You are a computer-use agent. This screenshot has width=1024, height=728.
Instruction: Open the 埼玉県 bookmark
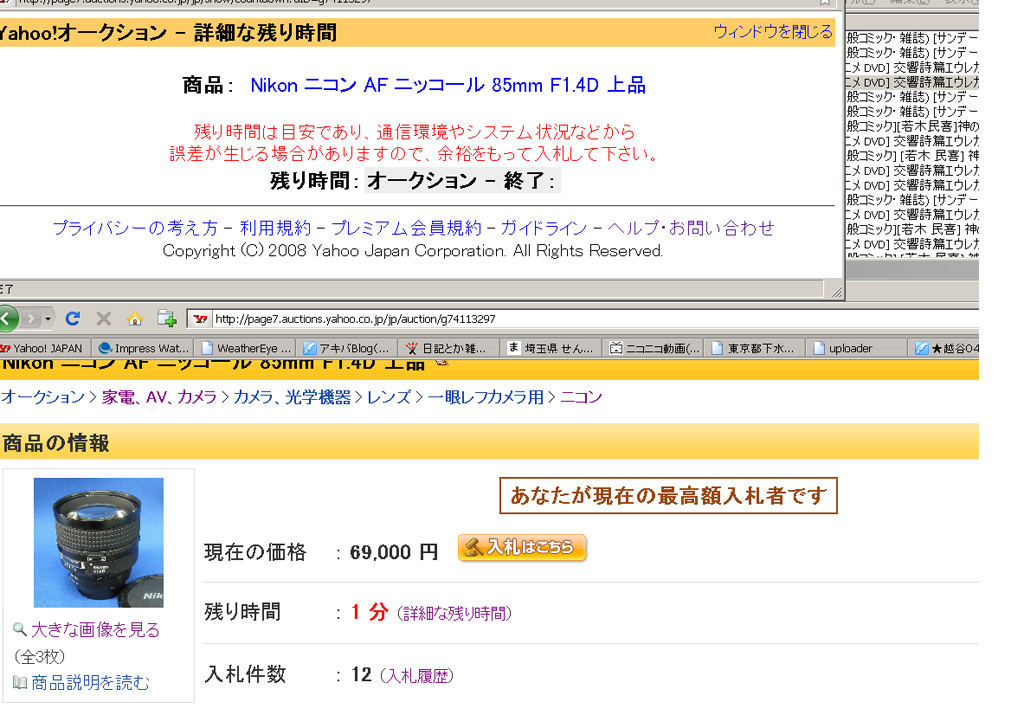coord(550,349)
